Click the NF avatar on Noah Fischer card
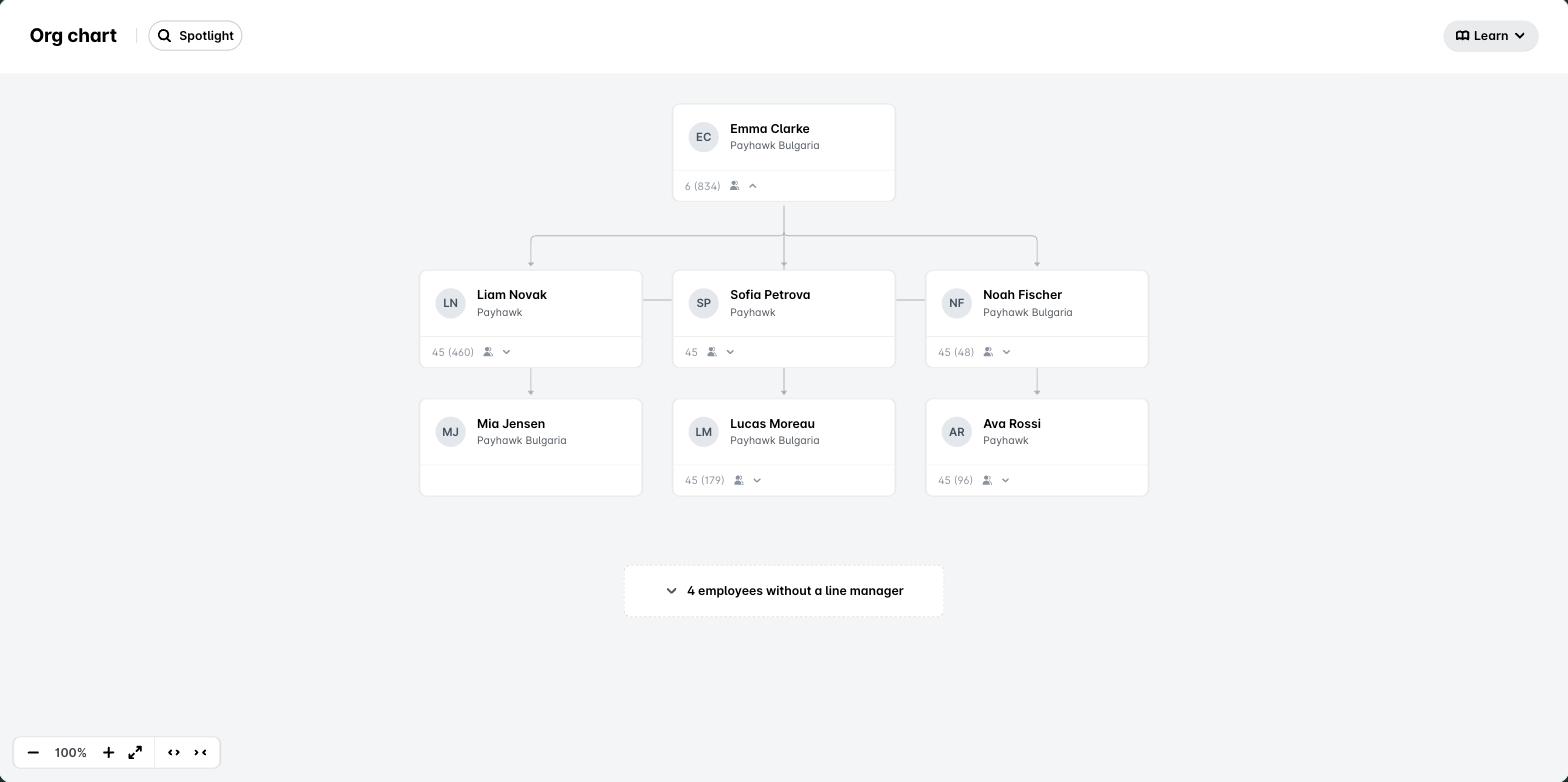Viewport: 1568px width, 782px height. tap(957, 303)
